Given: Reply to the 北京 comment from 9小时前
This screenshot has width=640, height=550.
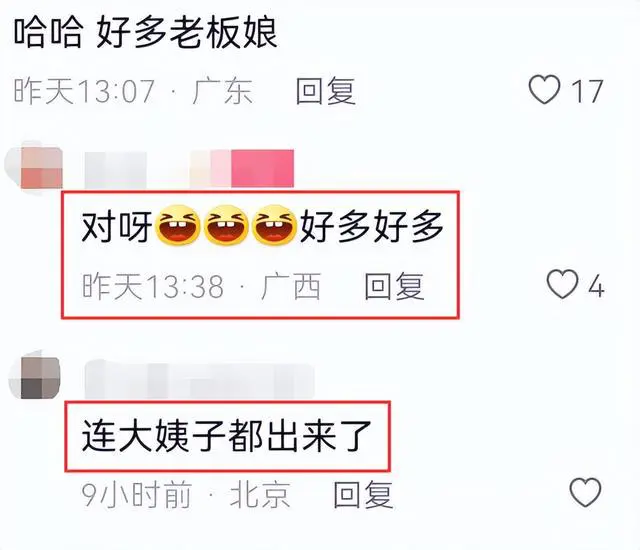Looking at the screenshot, I should [363, 495].
